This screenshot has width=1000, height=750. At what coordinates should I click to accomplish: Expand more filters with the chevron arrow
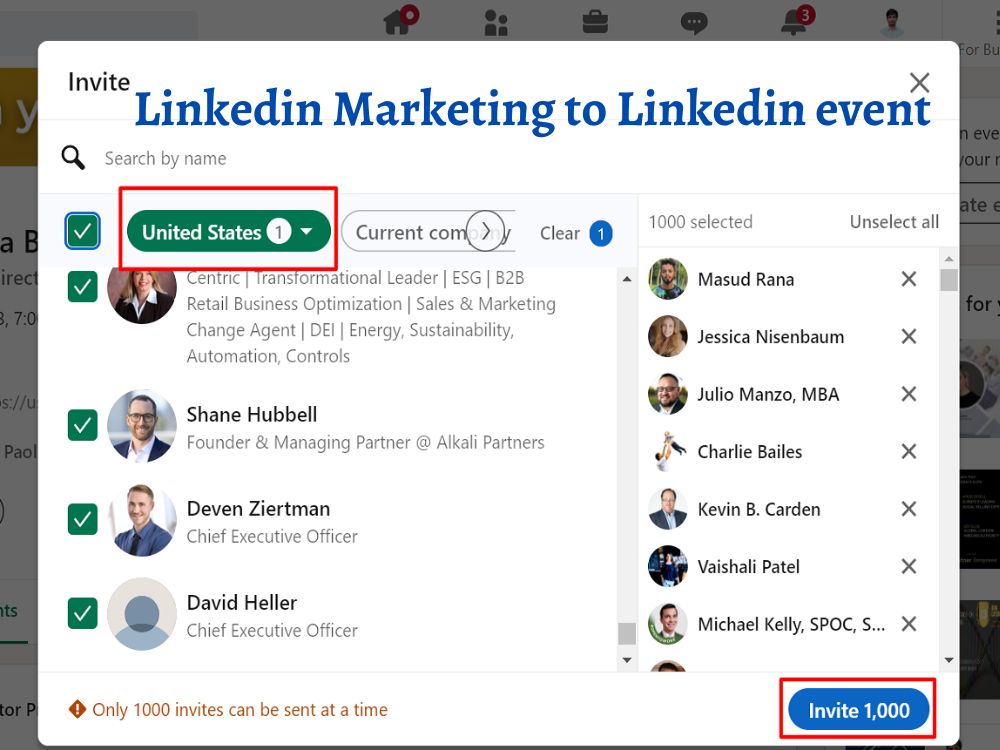(x=489, y=231)
